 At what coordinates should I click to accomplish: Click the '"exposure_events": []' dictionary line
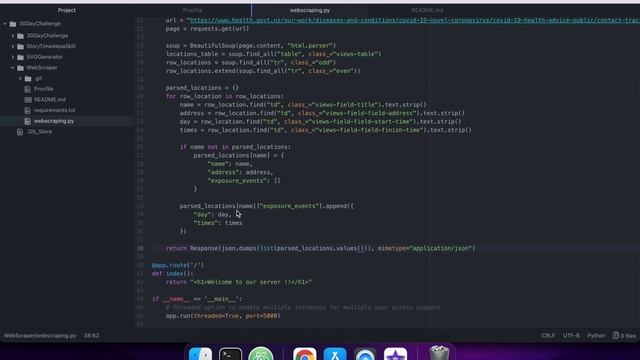[x=244, y=181]
